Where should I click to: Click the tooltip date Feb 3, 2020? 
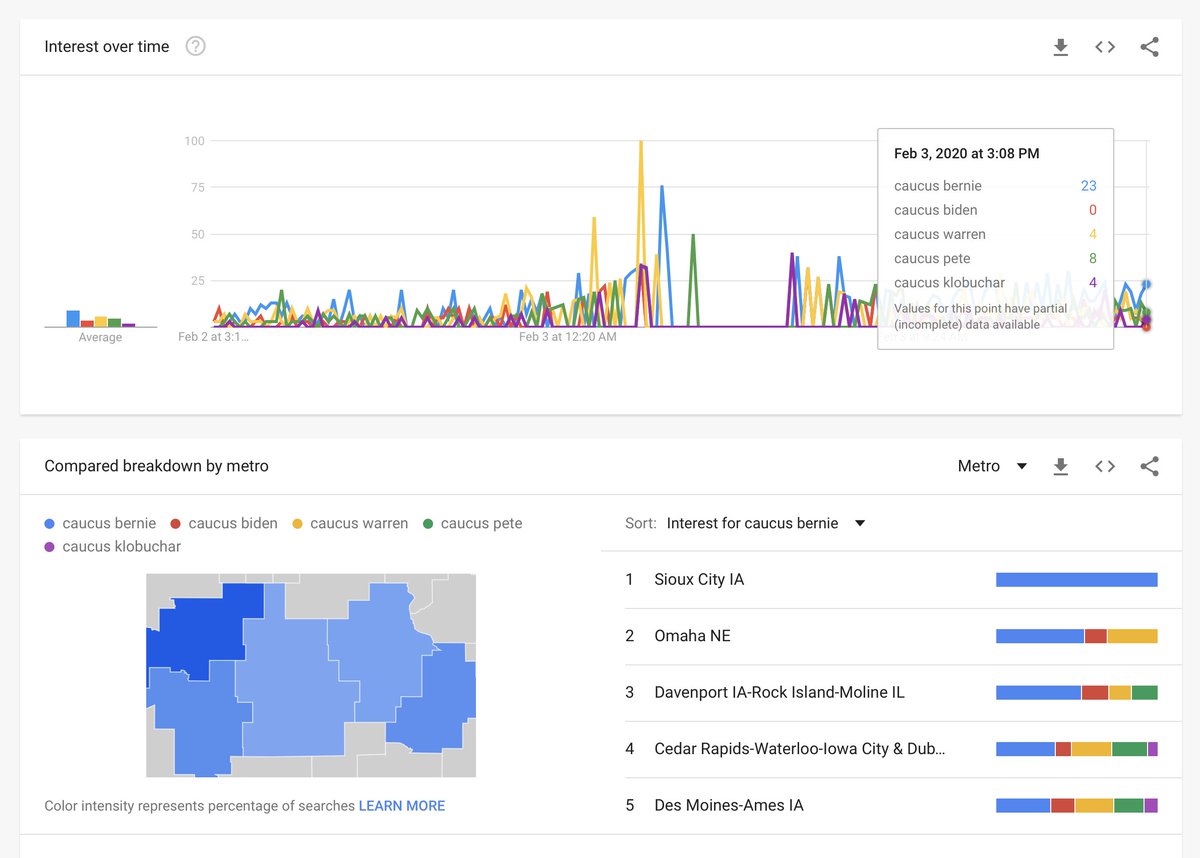click(967, 153)
